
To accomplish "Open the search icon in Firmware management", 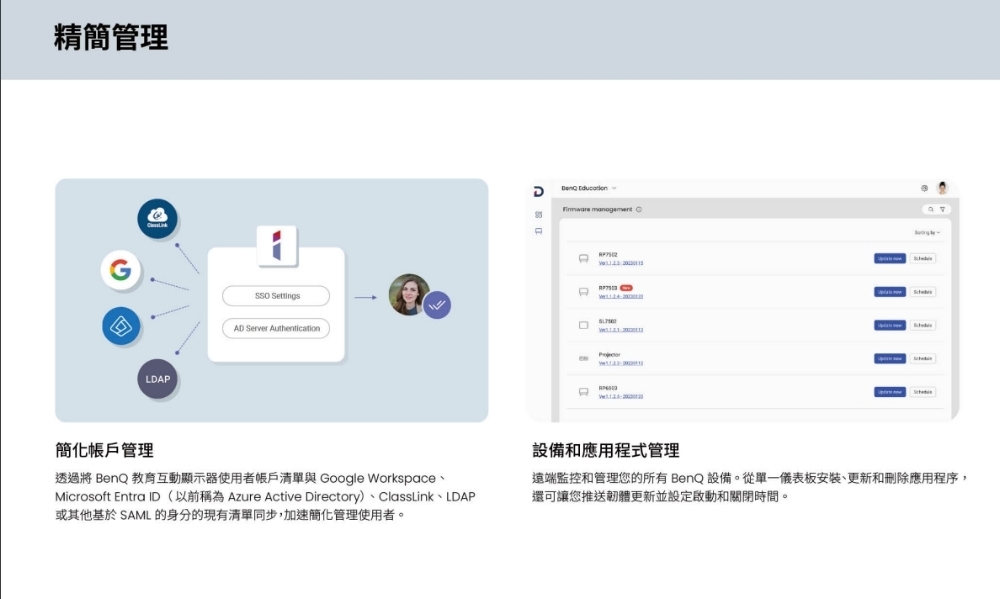I will coord(930,209).
